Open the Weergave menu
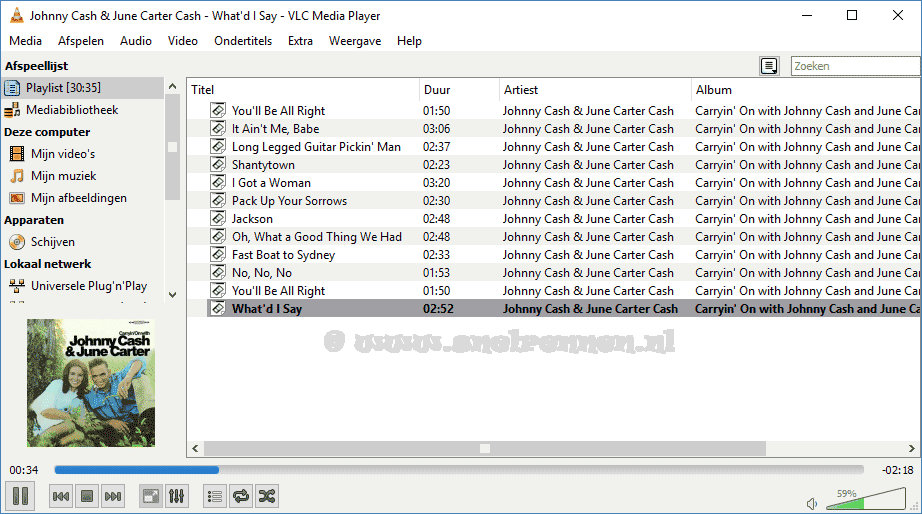The height and width of the screenshot is (514, 922). click(355, 41)
